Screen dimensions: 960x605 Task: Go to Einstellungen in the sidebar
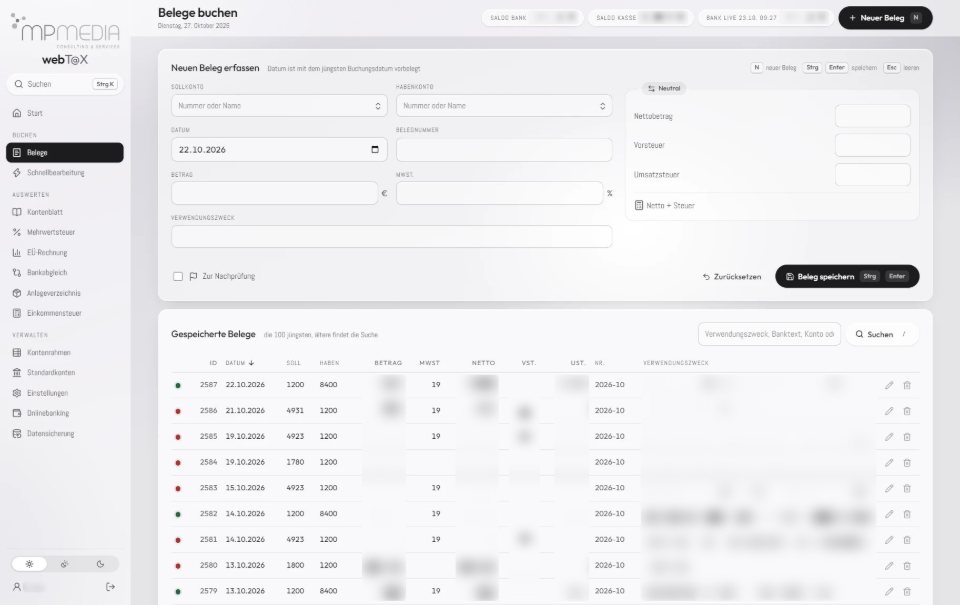pyautogui.click(x=65, y=393)
